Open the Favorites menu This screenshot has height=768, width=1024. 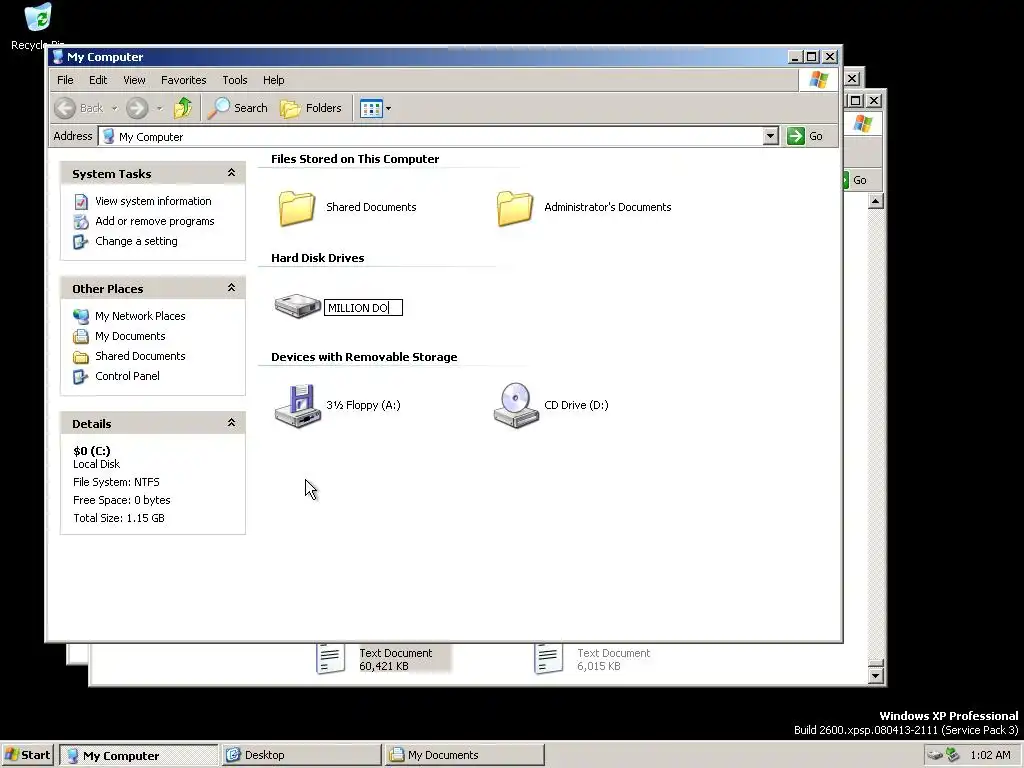(x=184, y=80)
